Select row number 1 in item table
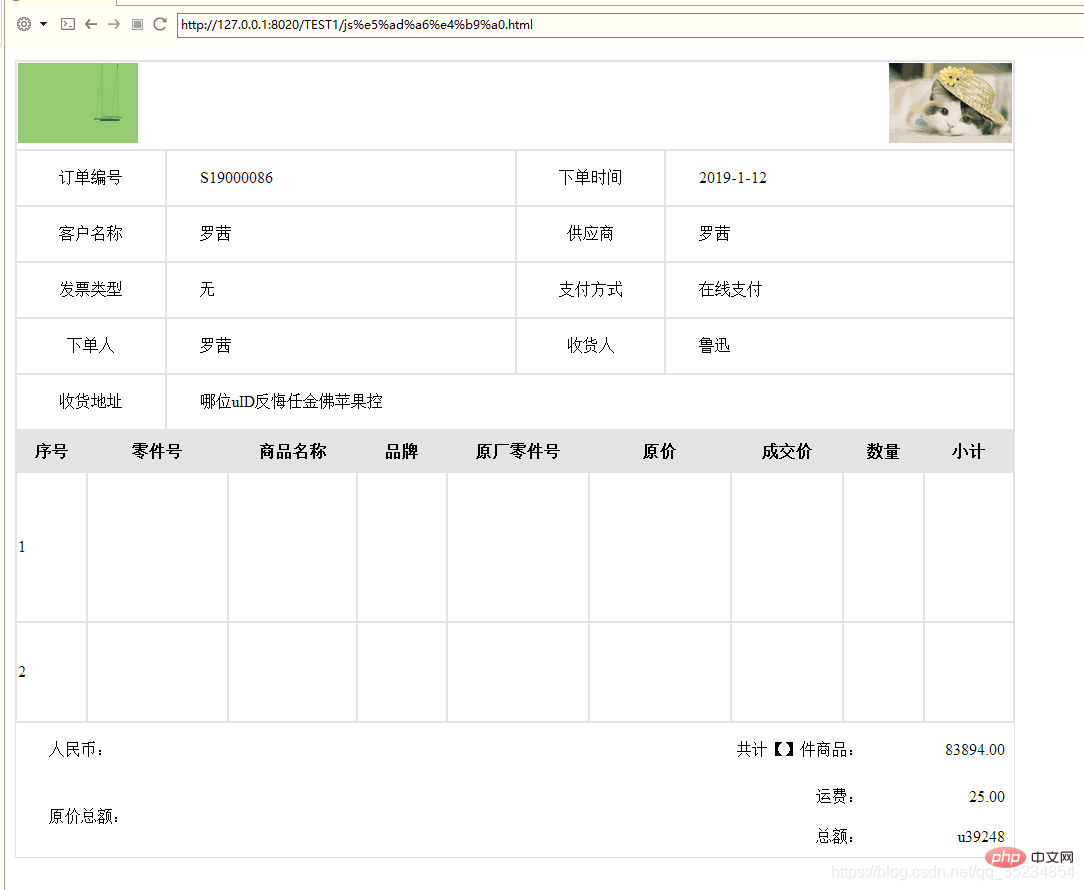The height and width of the screenshot is (890, 1084). point(22,547)
